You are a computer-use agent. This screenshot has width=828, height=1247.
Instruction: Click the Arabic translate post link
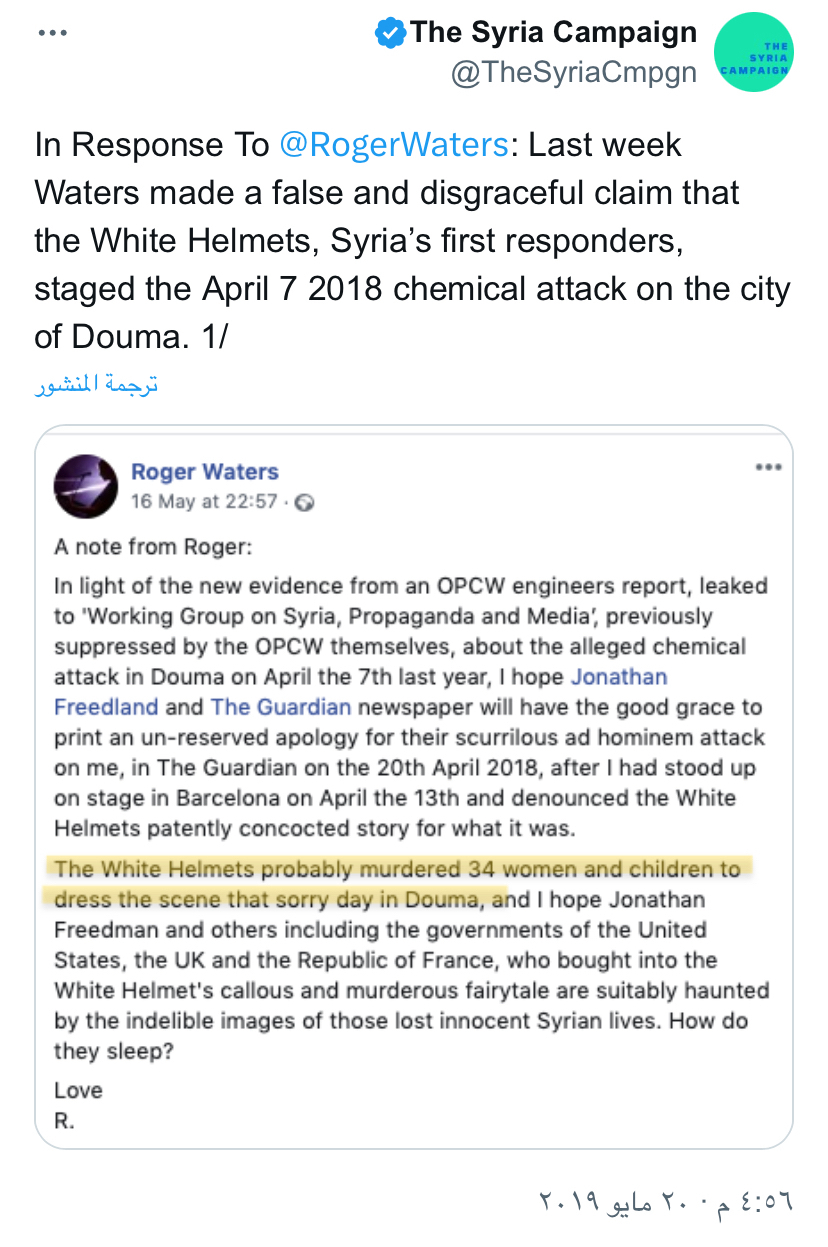point(96,386)
